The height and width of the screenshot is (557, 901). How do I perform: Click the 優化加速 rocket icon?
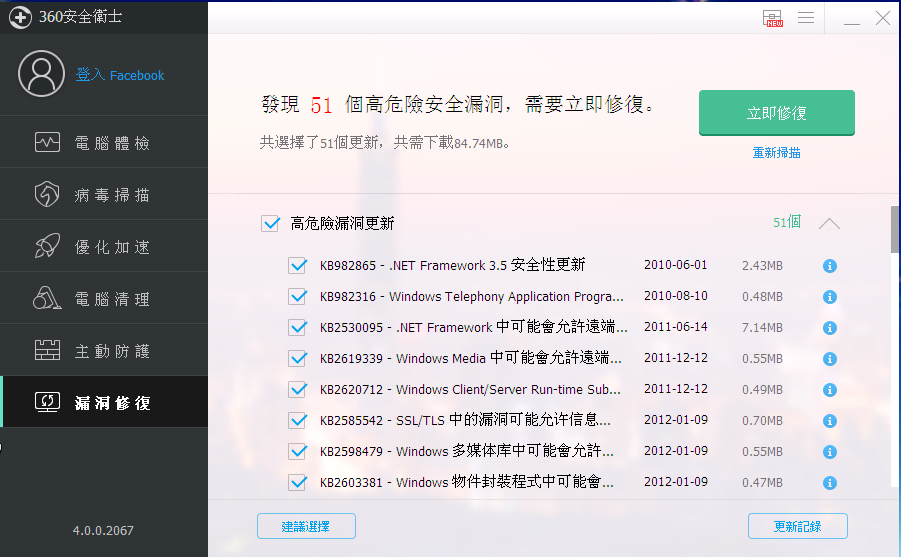pyautogui.click(x=47, y=246)
